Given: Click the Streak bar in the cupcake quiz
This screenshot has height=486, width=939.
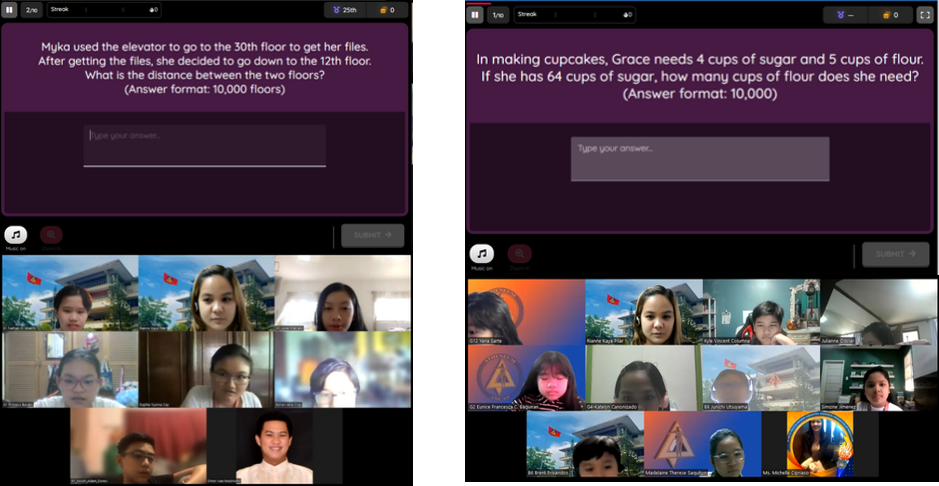Looking at the screenshot, I should coord(574,15).
